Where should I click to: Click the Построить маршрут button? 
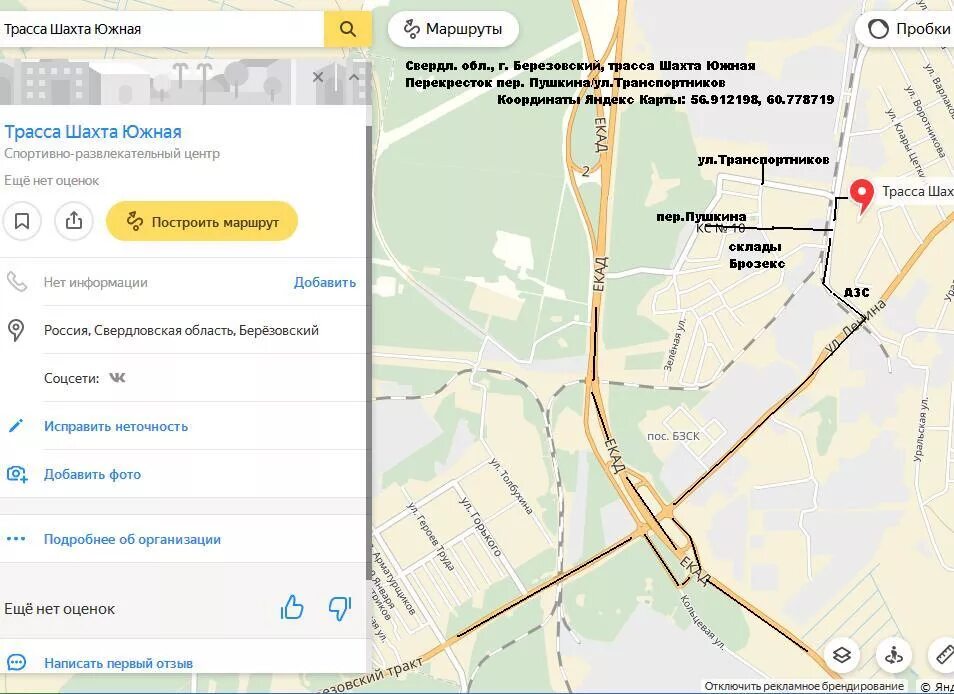coord(202,221)
